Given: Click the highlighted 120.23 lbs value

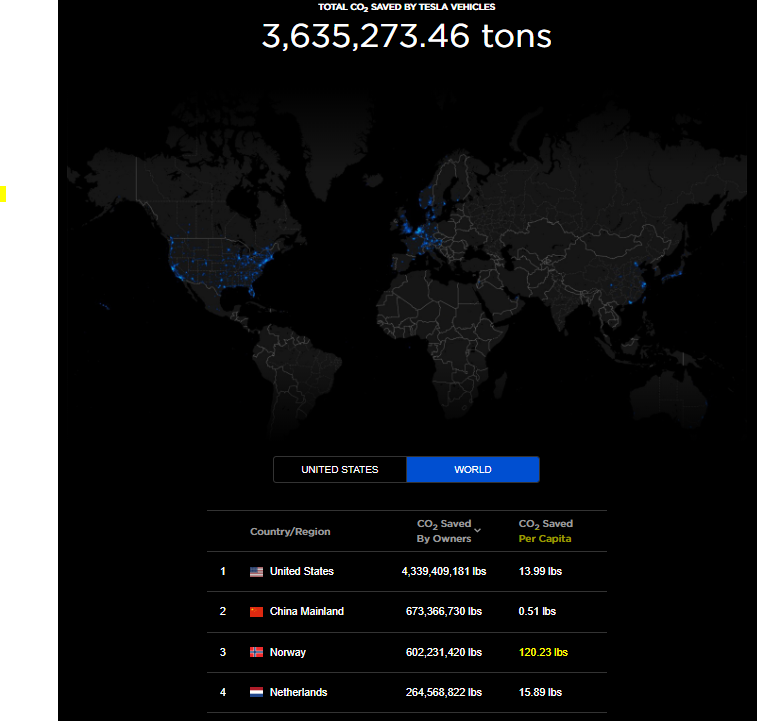Looking at the screenshot, I should pyautogui.click(x=543, y=652).
